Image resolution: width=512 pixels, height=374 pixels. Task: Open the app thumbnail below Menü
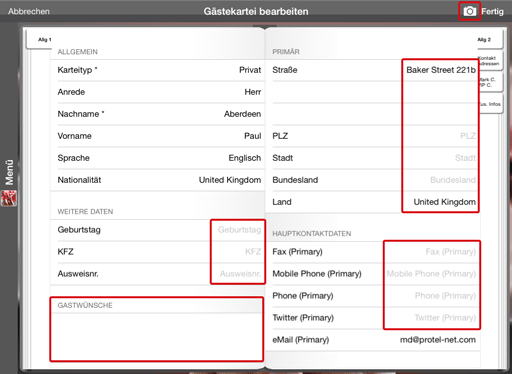point(9,198)
